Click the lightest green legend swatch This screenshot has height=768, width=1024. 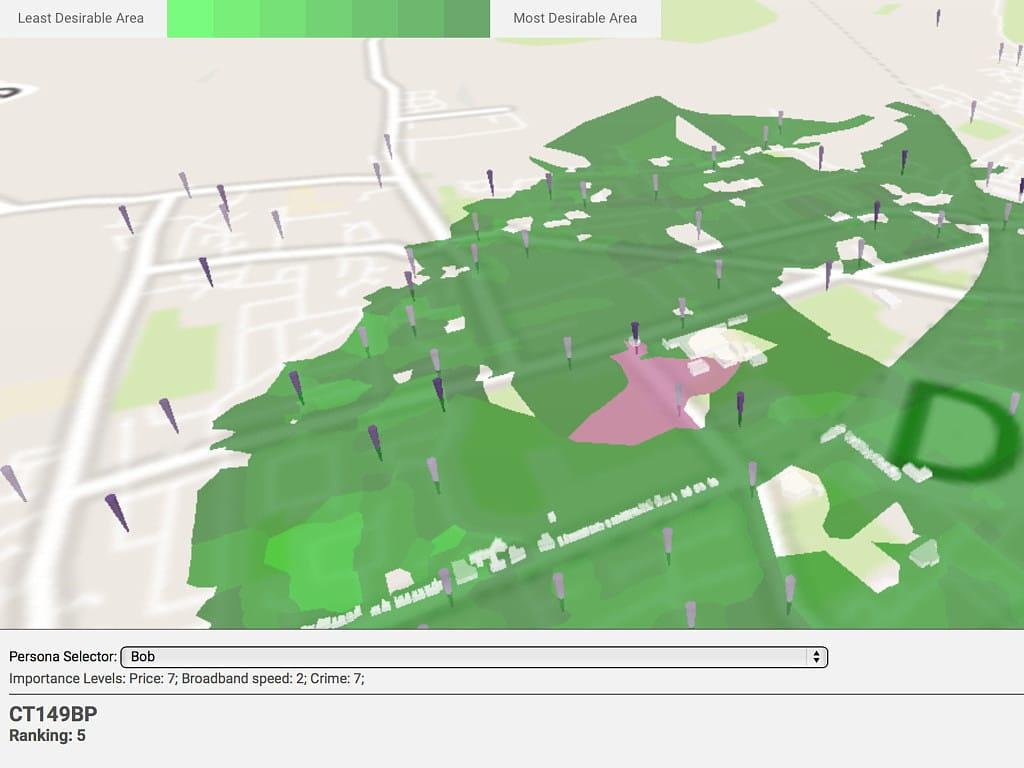click(x=190, y=18)
